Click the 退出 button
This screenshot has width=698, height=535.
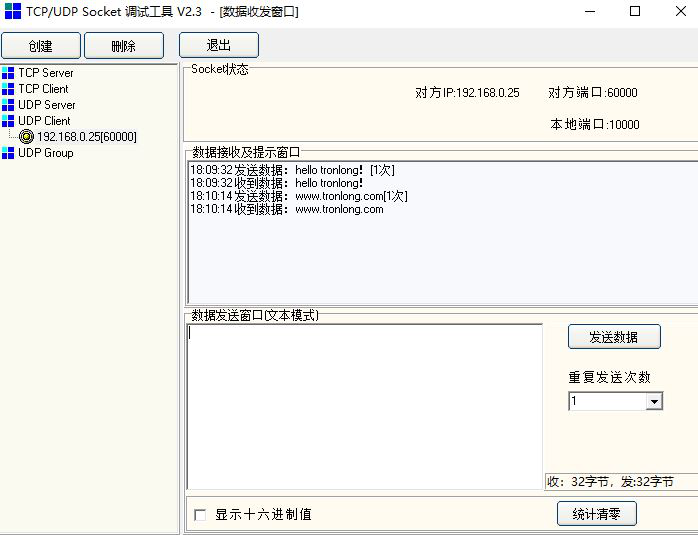pyautogui.click(x=218, y=45)
